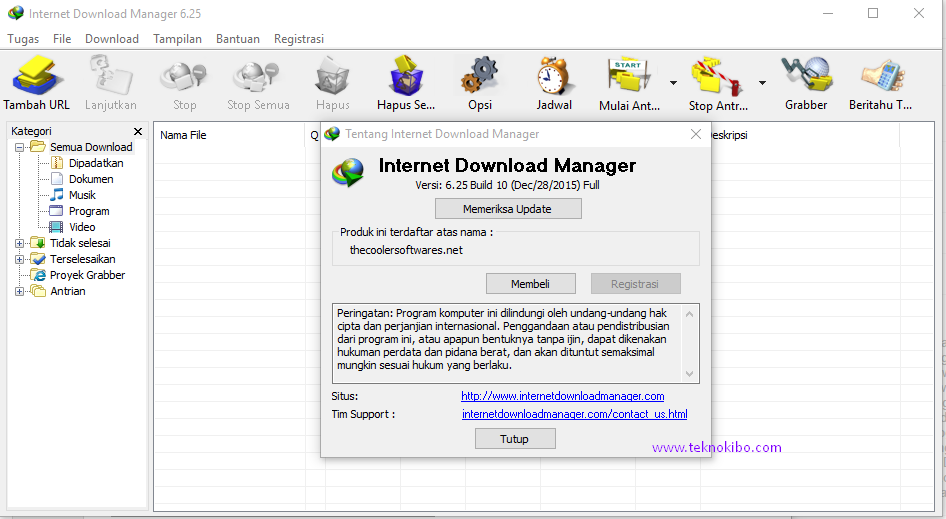Open dropdown arrow beside Mulai Ant...
Image resolution: width=946 pixels, height=519 pixels.
tap(673, 83)
